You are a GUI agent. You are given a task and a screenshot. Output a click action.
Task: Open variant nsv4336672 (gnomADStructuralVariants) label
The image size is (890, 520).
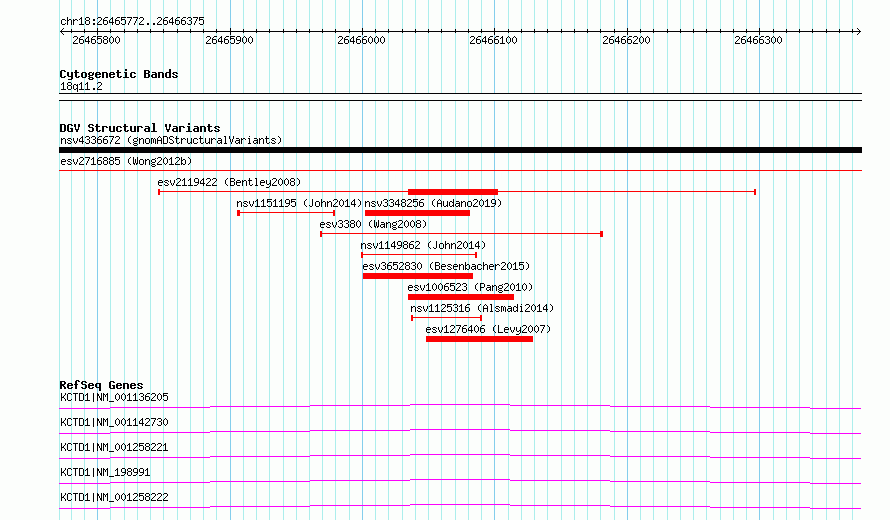[171, 140]
